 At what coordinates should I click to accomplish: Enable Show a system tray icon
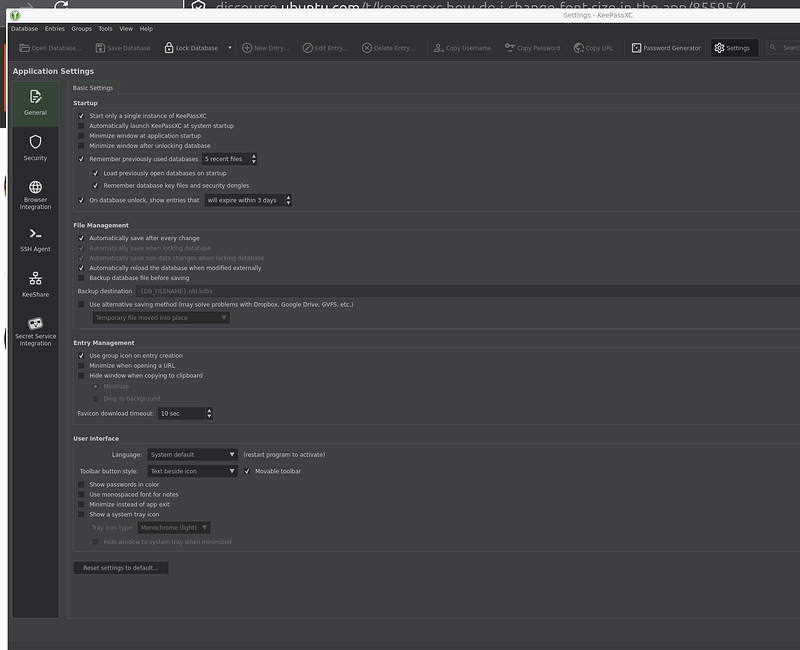[81, 514]
